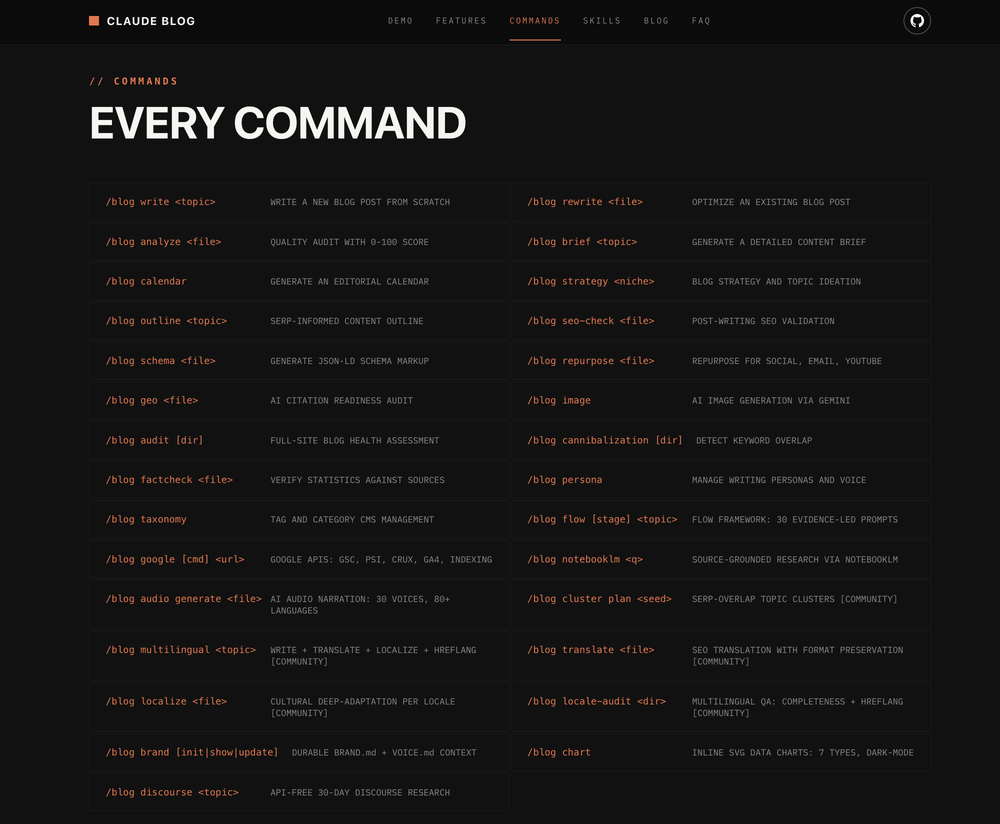Click the /blog cannibalization [dir] command
Screen dimensions: 1000x824
click(605, 440)
